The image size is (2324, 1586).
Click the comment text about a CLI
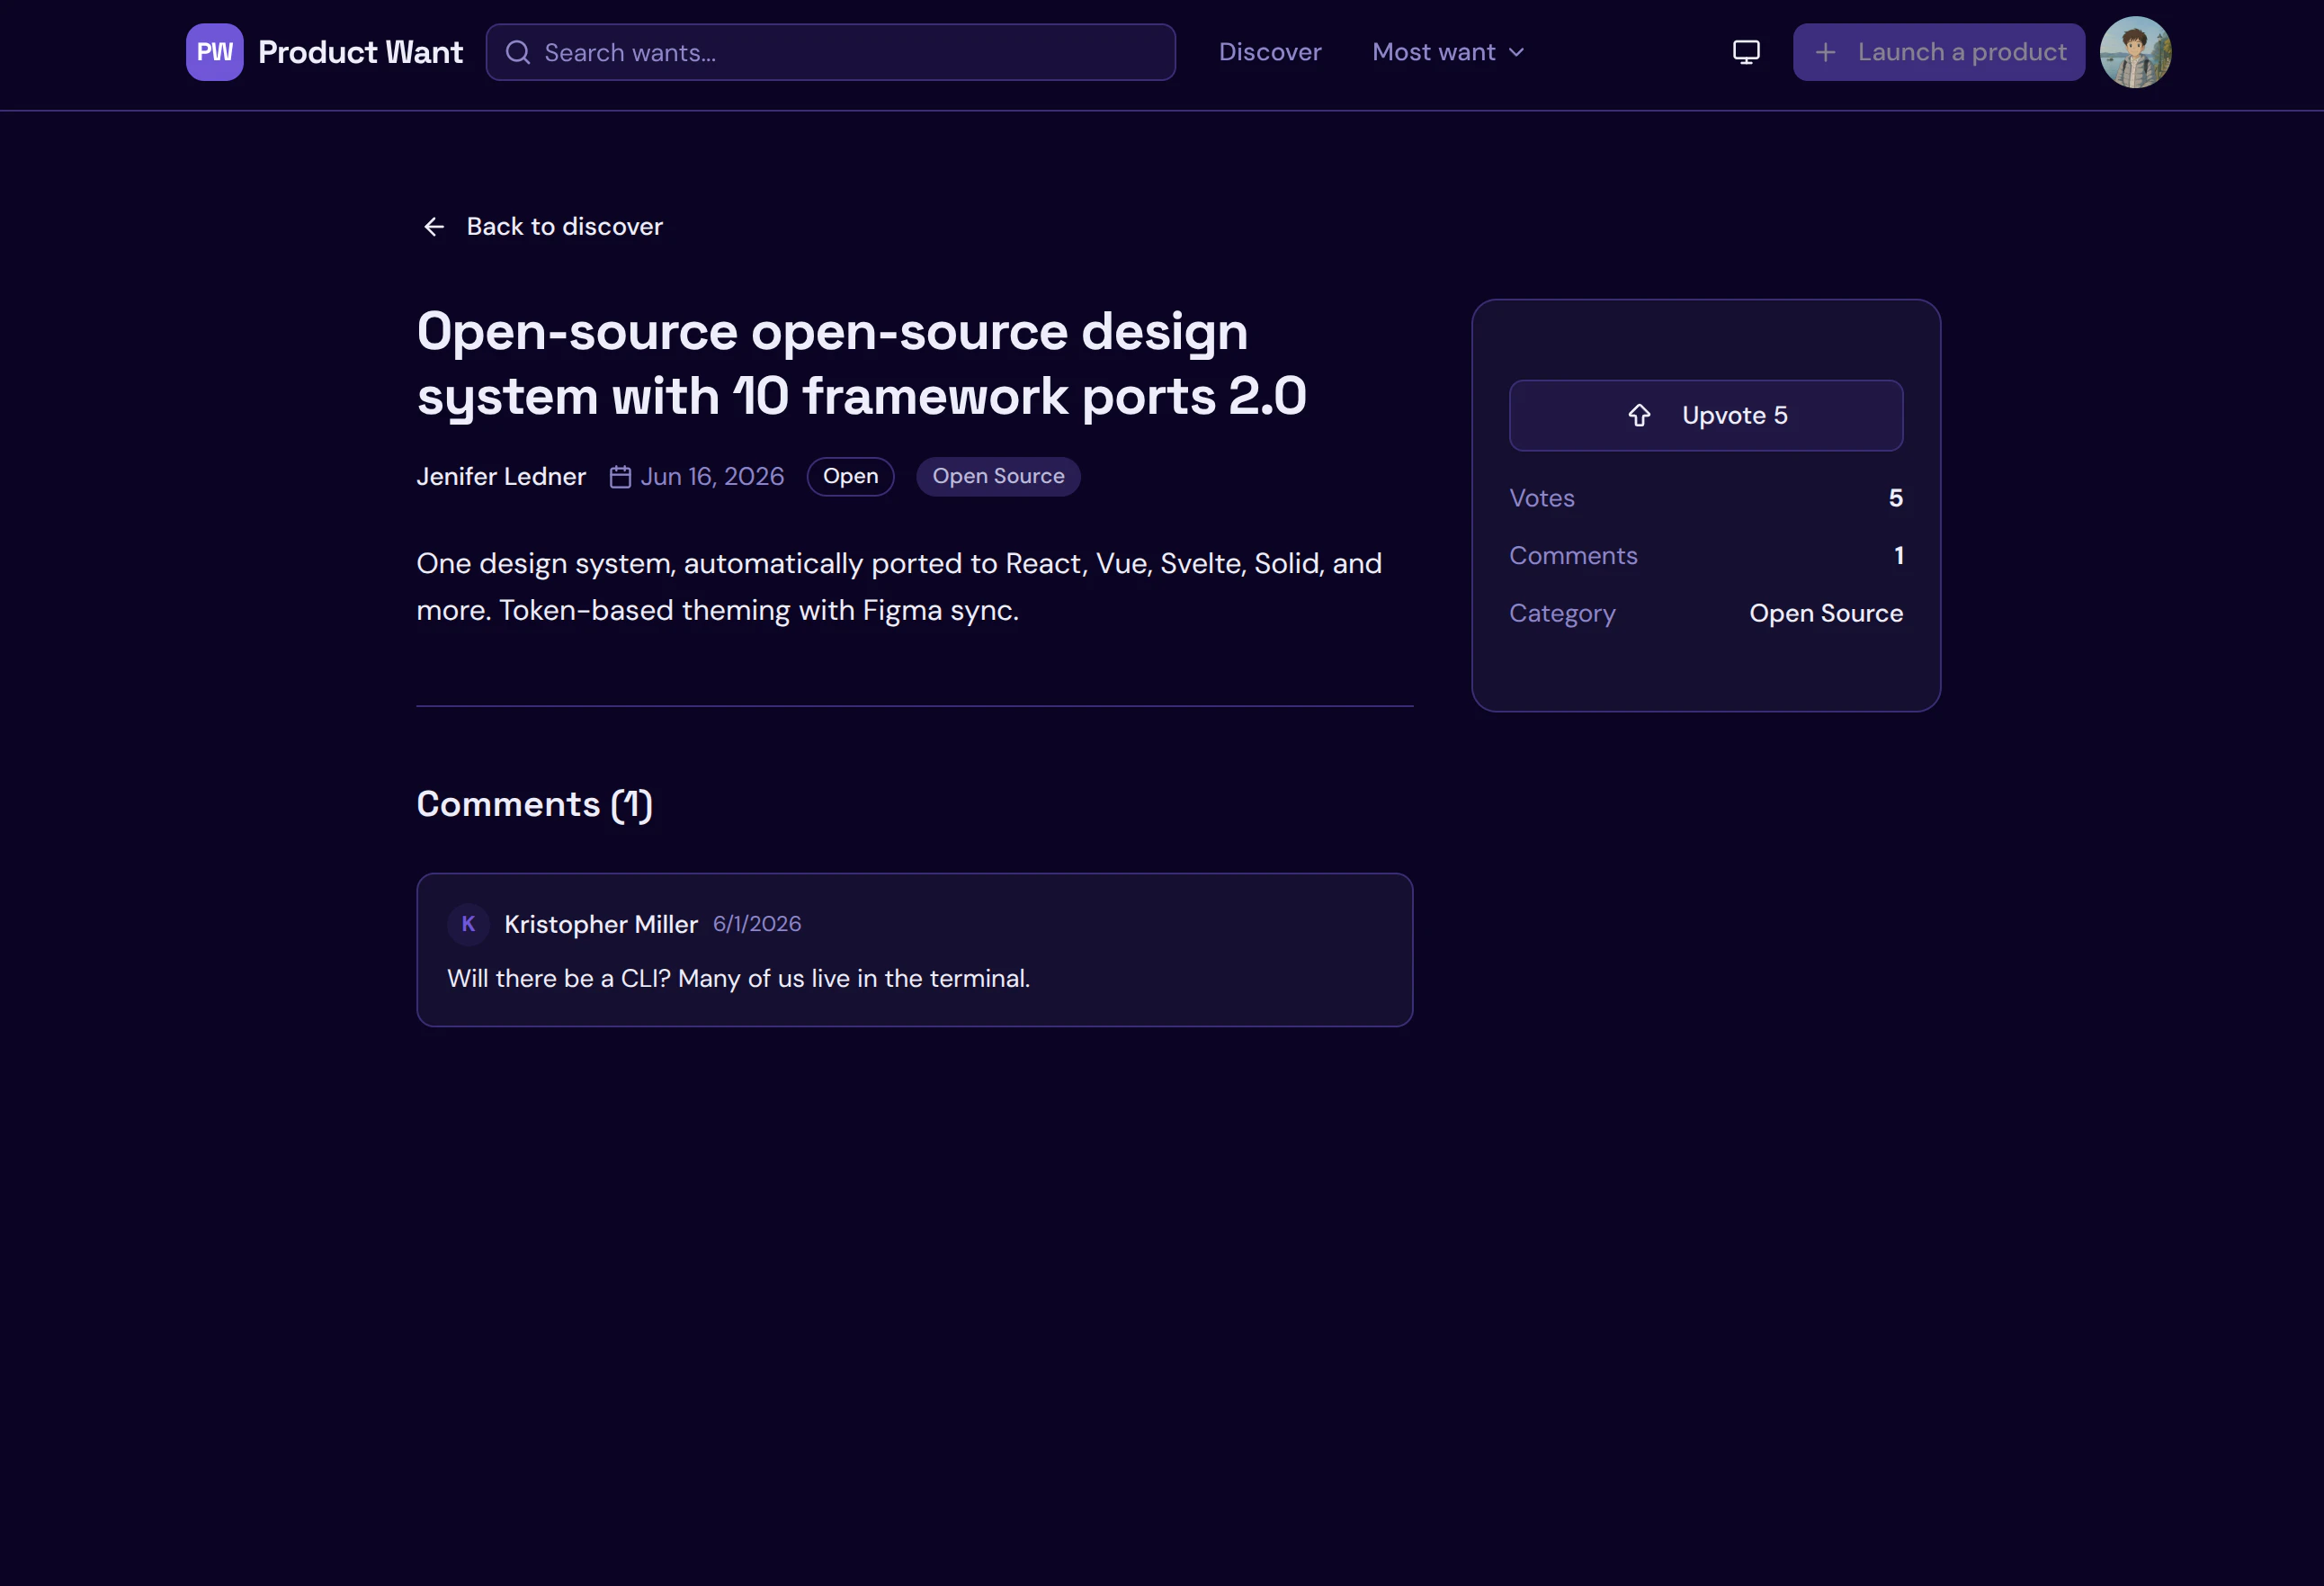pyautogui.click(x=738, y=978)
